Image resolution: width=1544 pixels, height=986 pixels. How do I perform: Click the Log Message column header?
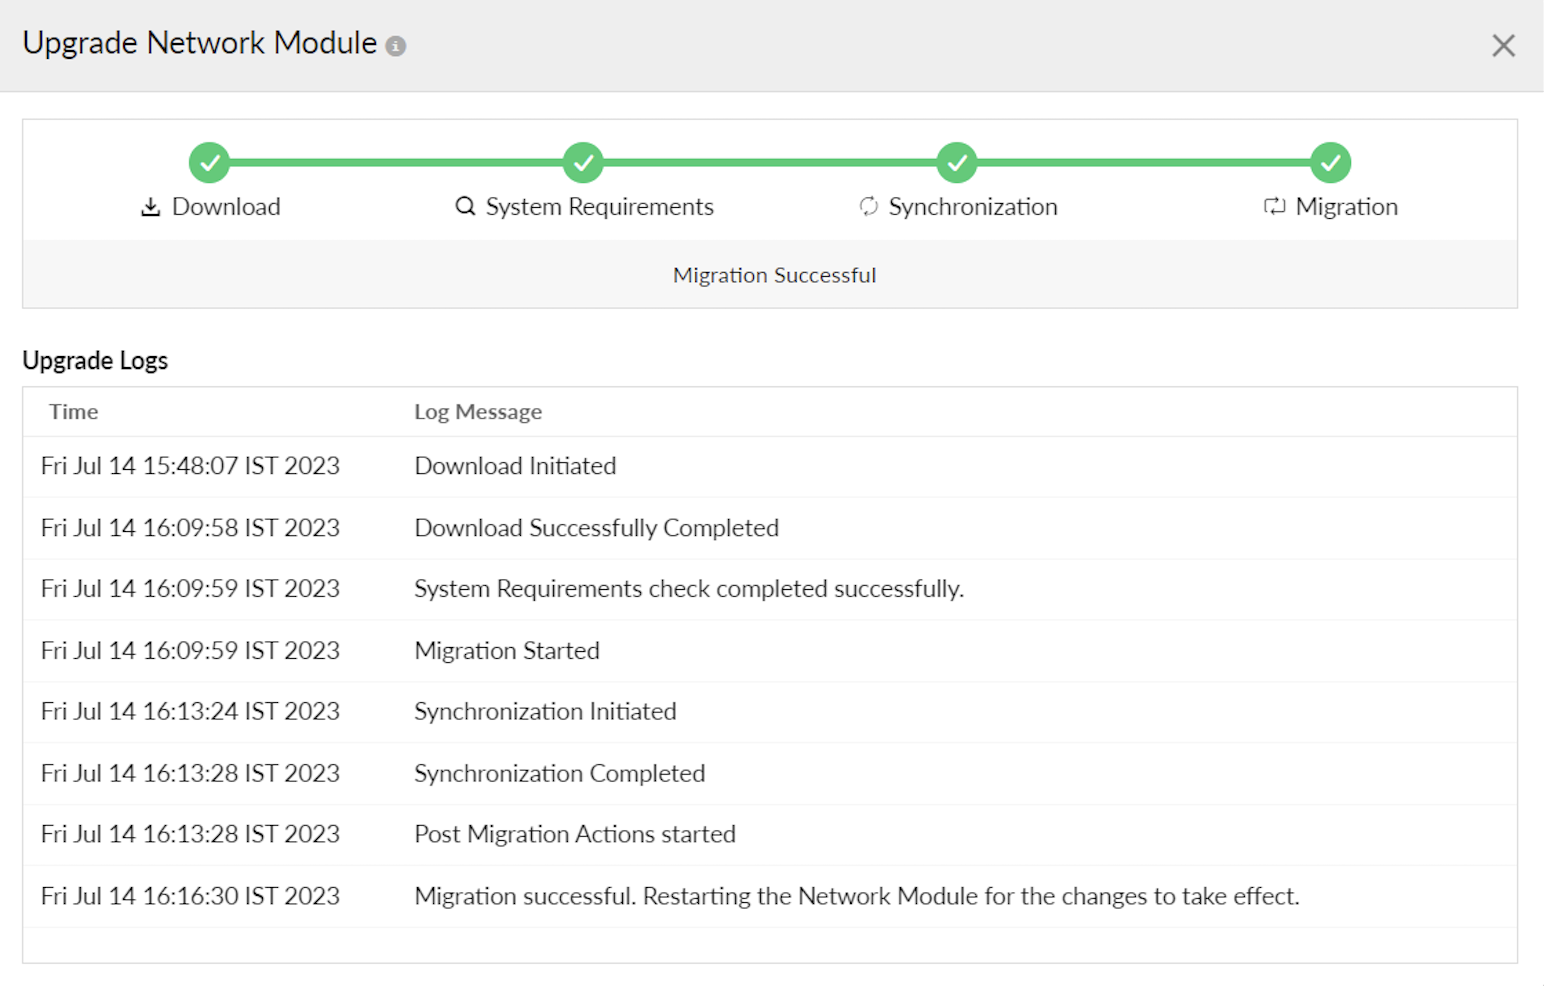tap(478, 412)
